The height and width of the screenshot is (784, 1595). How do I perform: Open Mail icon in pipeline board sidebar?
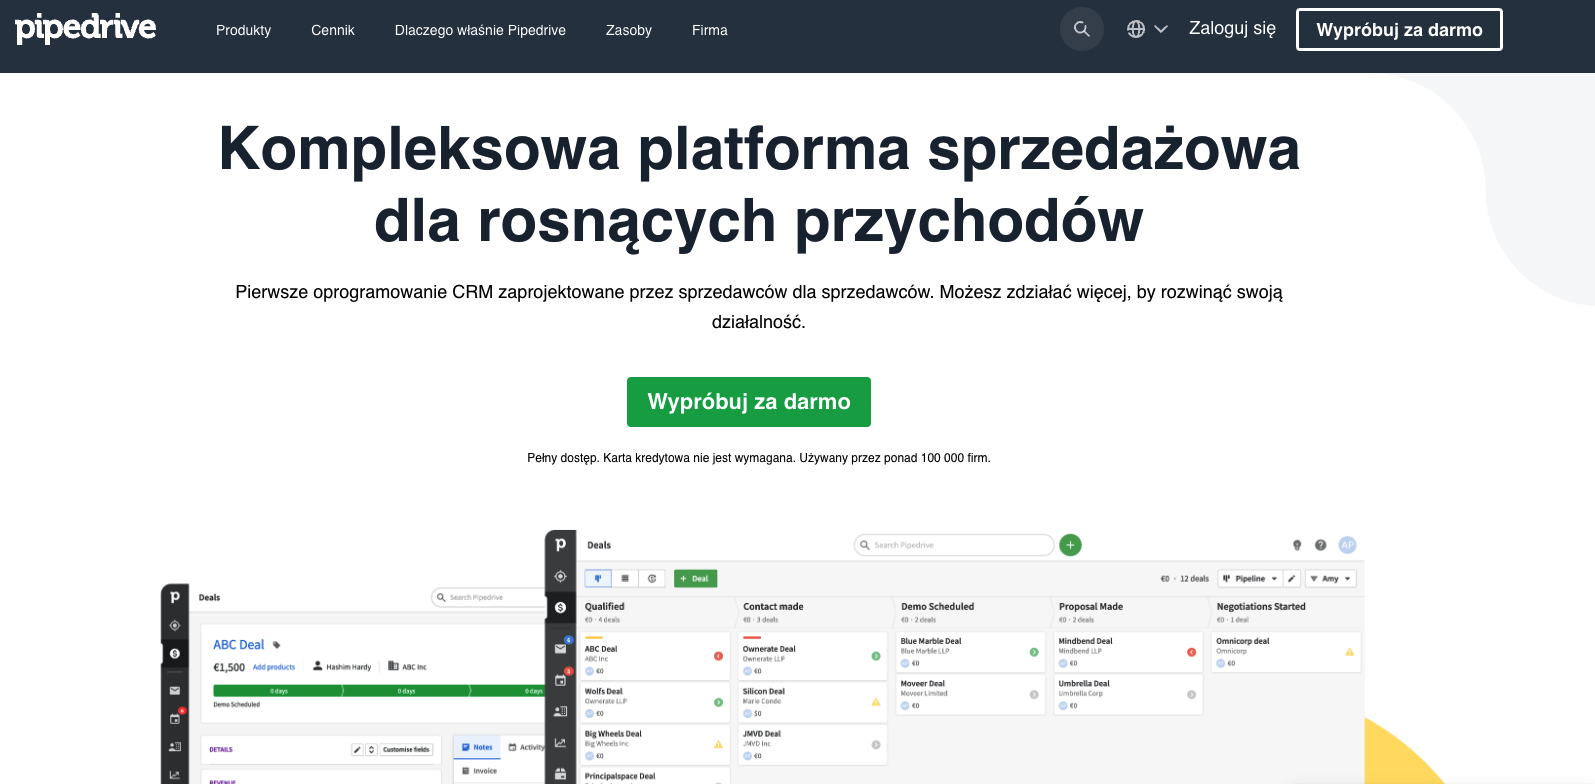pos(560,649)
